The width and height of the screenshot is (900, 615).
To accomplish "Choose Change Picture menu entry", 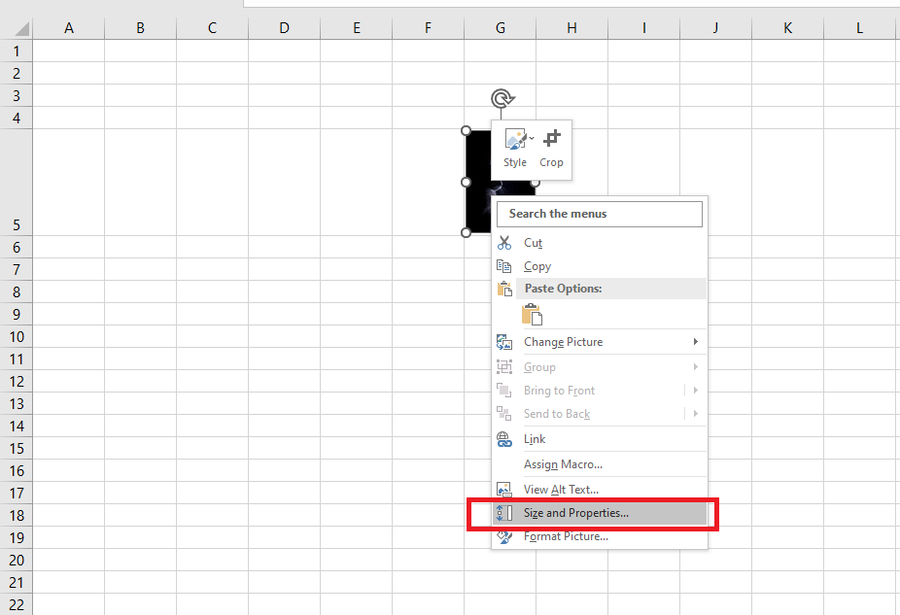I will 600,342.
